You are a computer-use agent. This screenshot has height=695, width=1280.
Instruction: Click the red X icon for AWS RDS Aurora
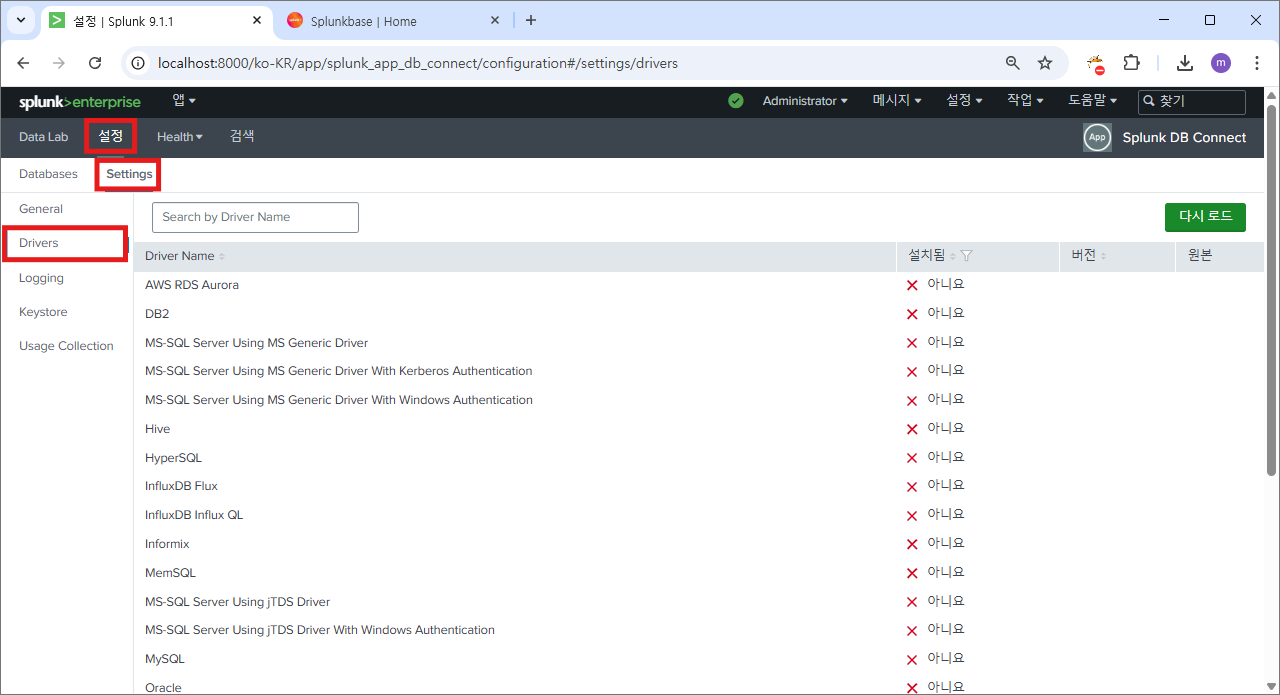[x=912, y=286]
